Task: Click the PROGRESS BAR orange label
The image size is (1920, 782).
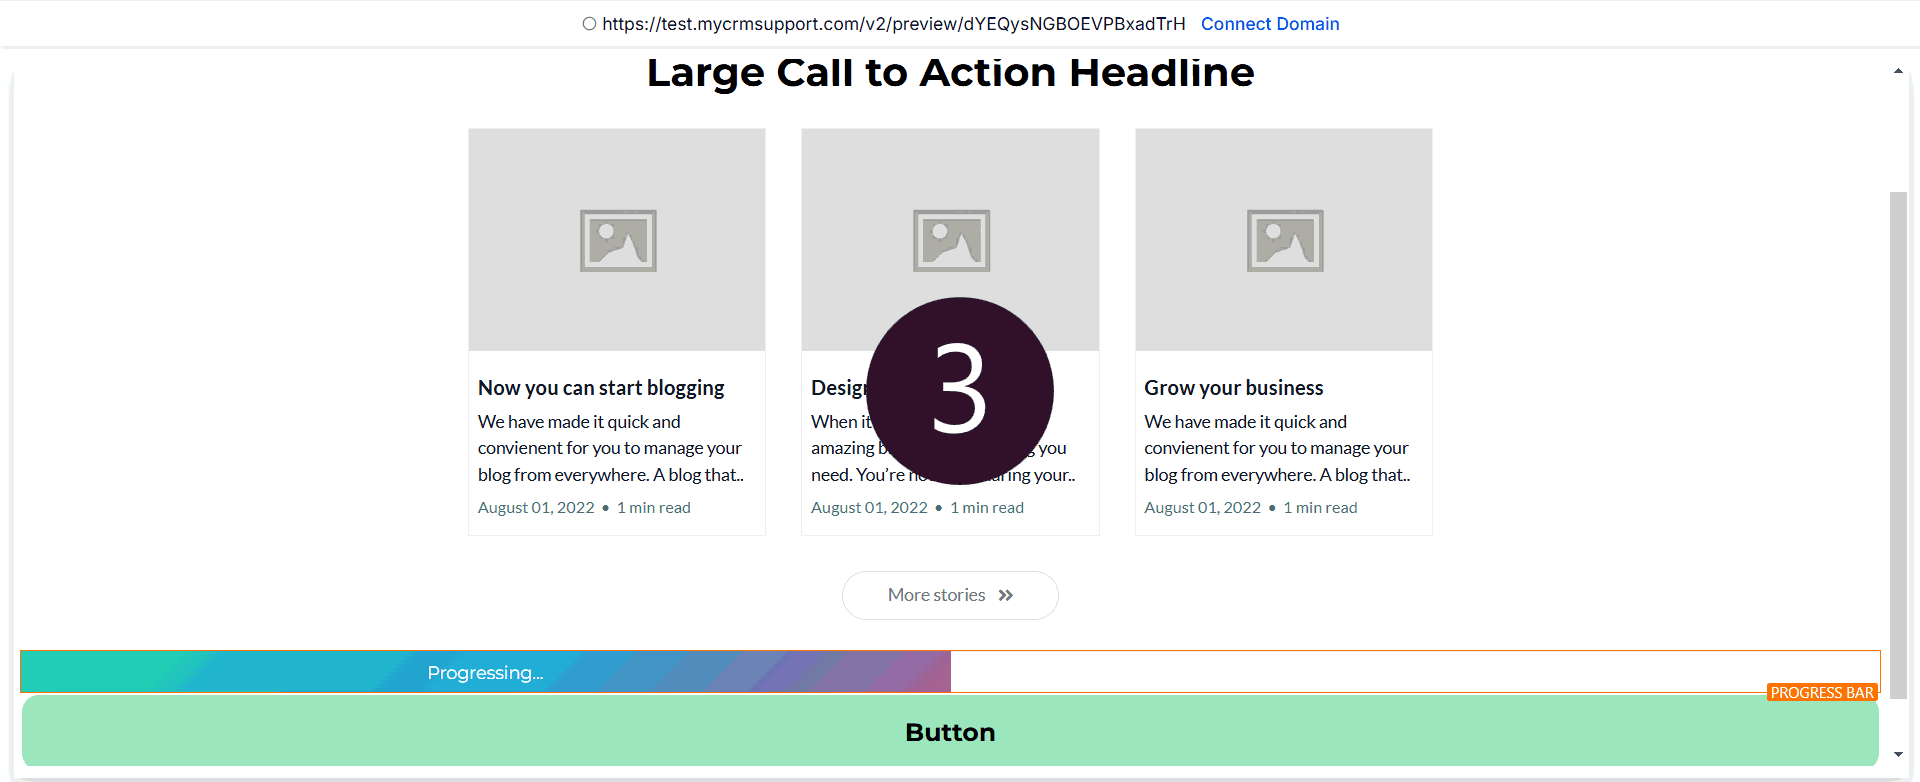Action: tap(1822, 693)
